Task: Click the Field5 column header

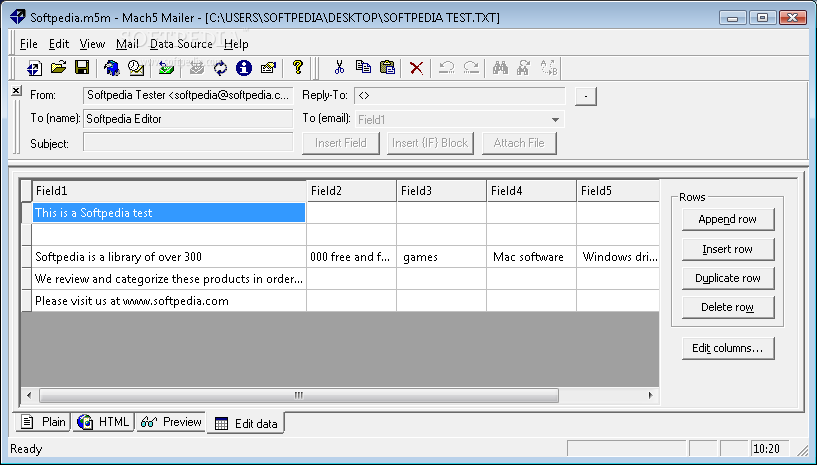Action: pyautogui.click(x=618, y=191)
